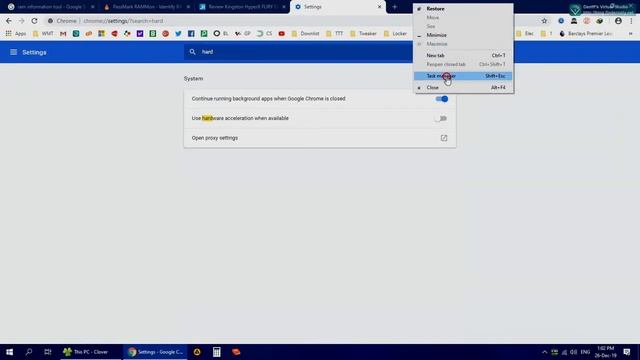
Task: Open the purple square bookmark icon
Action: [140, 33]
